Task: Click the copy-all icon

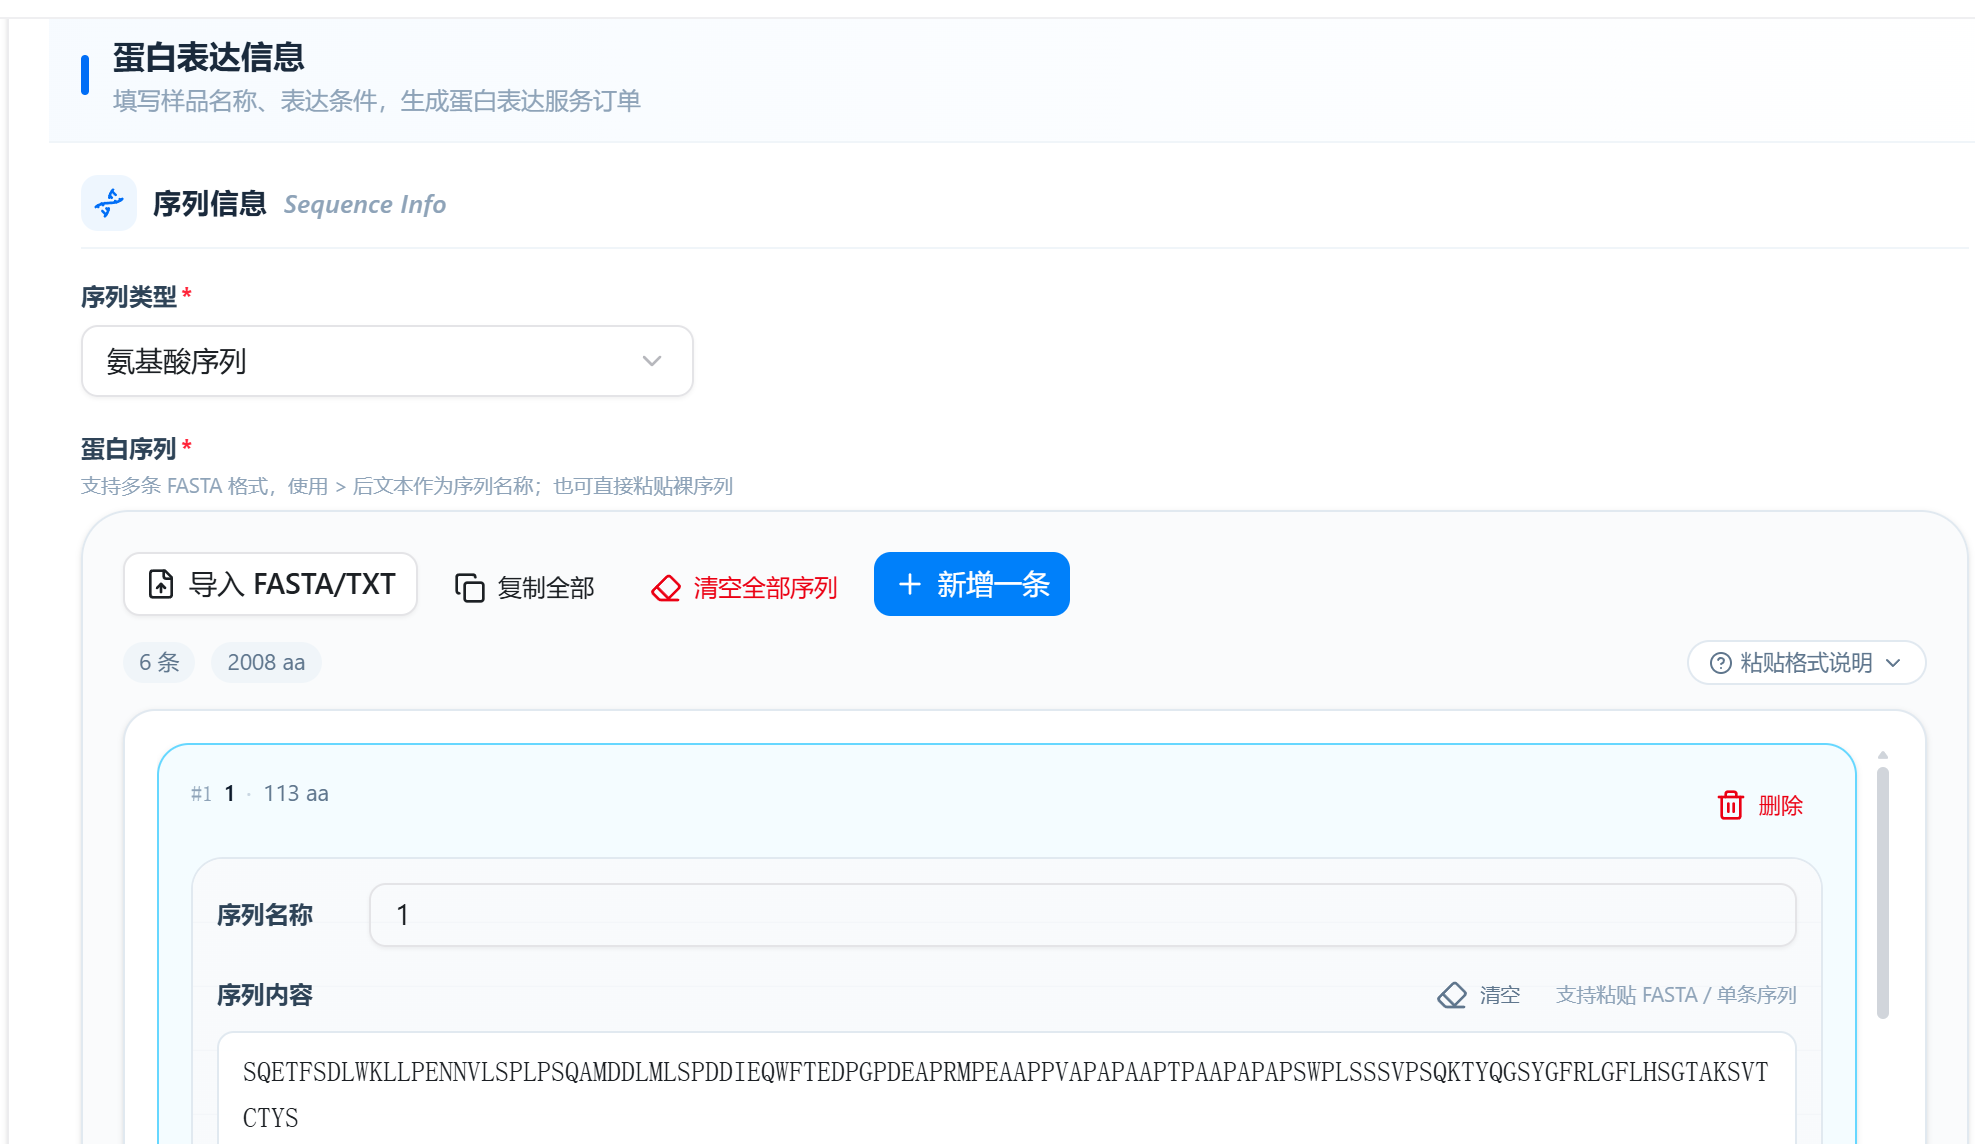Action: click(x=469, y=587)
